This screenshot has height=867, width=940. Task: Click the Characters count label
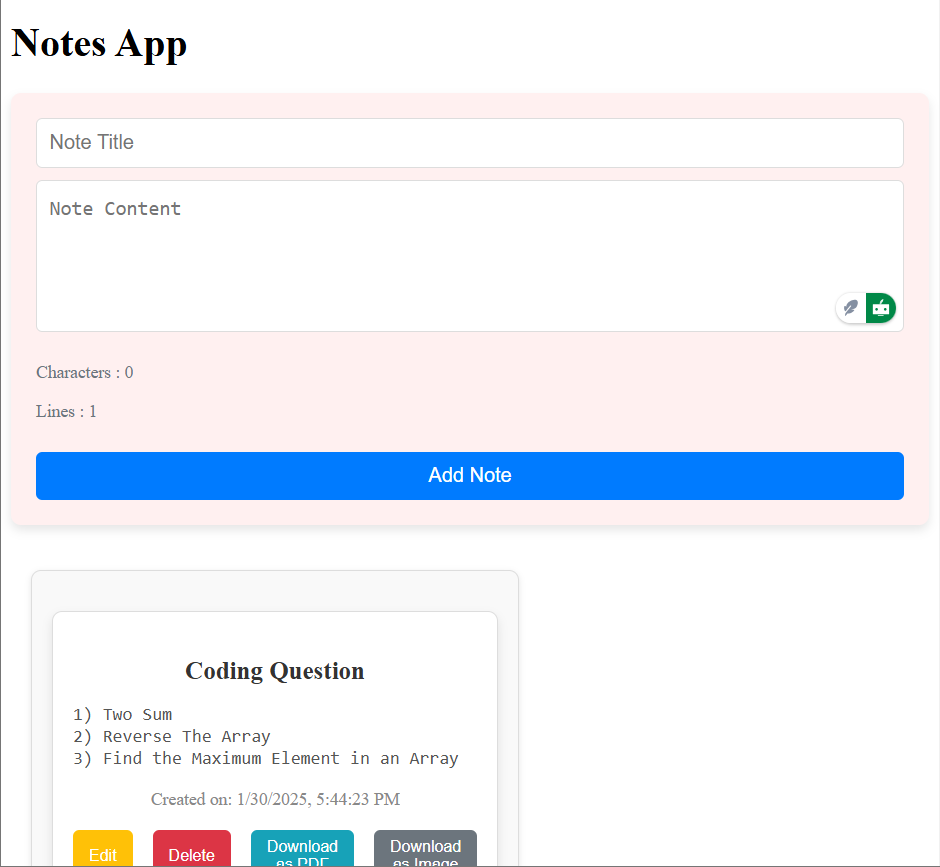pyautogui.click(x=85, y=373)
